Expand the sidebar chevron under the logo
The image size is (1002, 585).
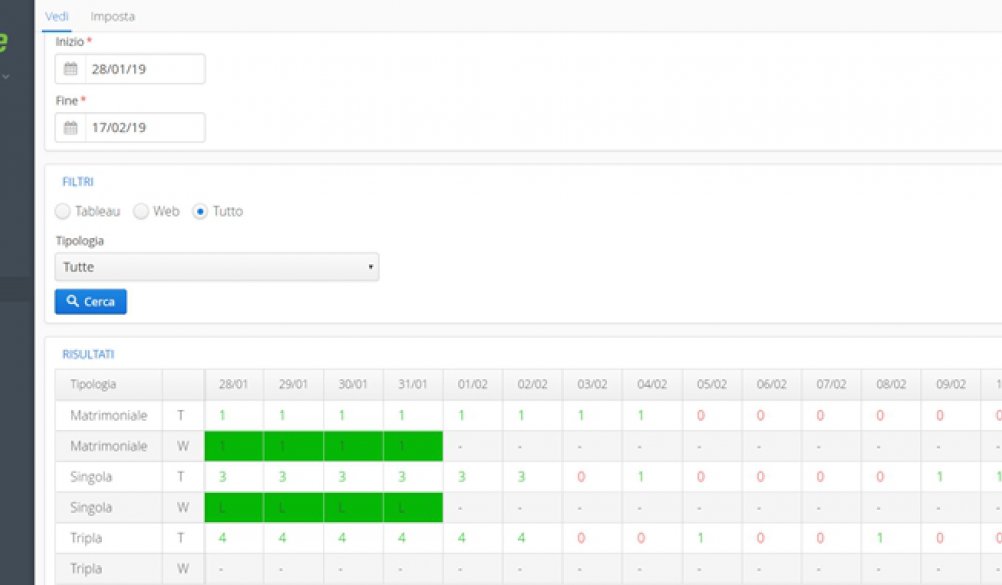5,76
